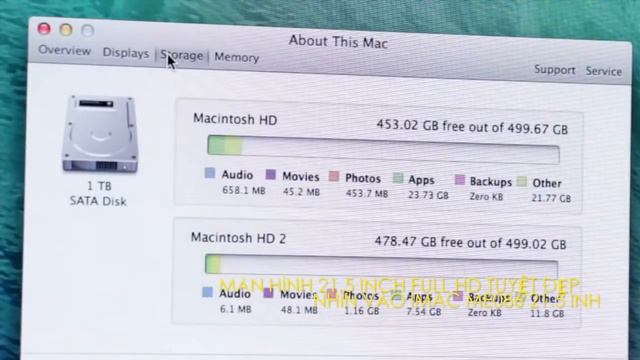Click '453.02 GB free out of 499.67 GB'

472,127
